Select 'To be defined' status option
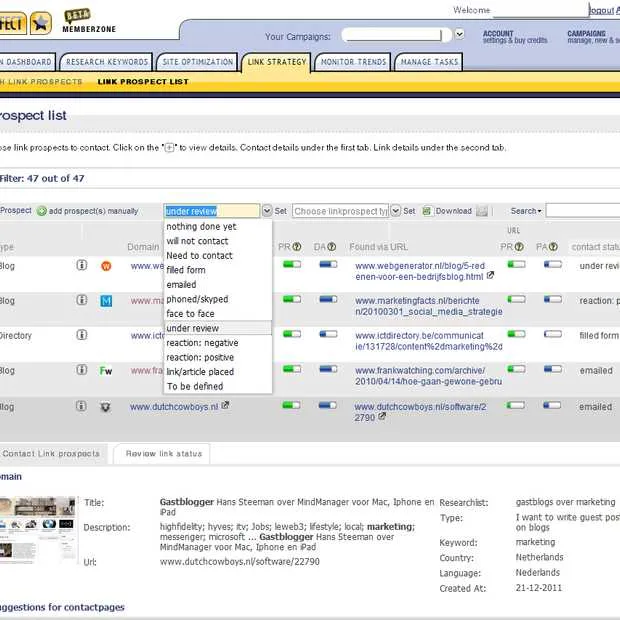The image size is (620, 620). (x=218, y=386)
